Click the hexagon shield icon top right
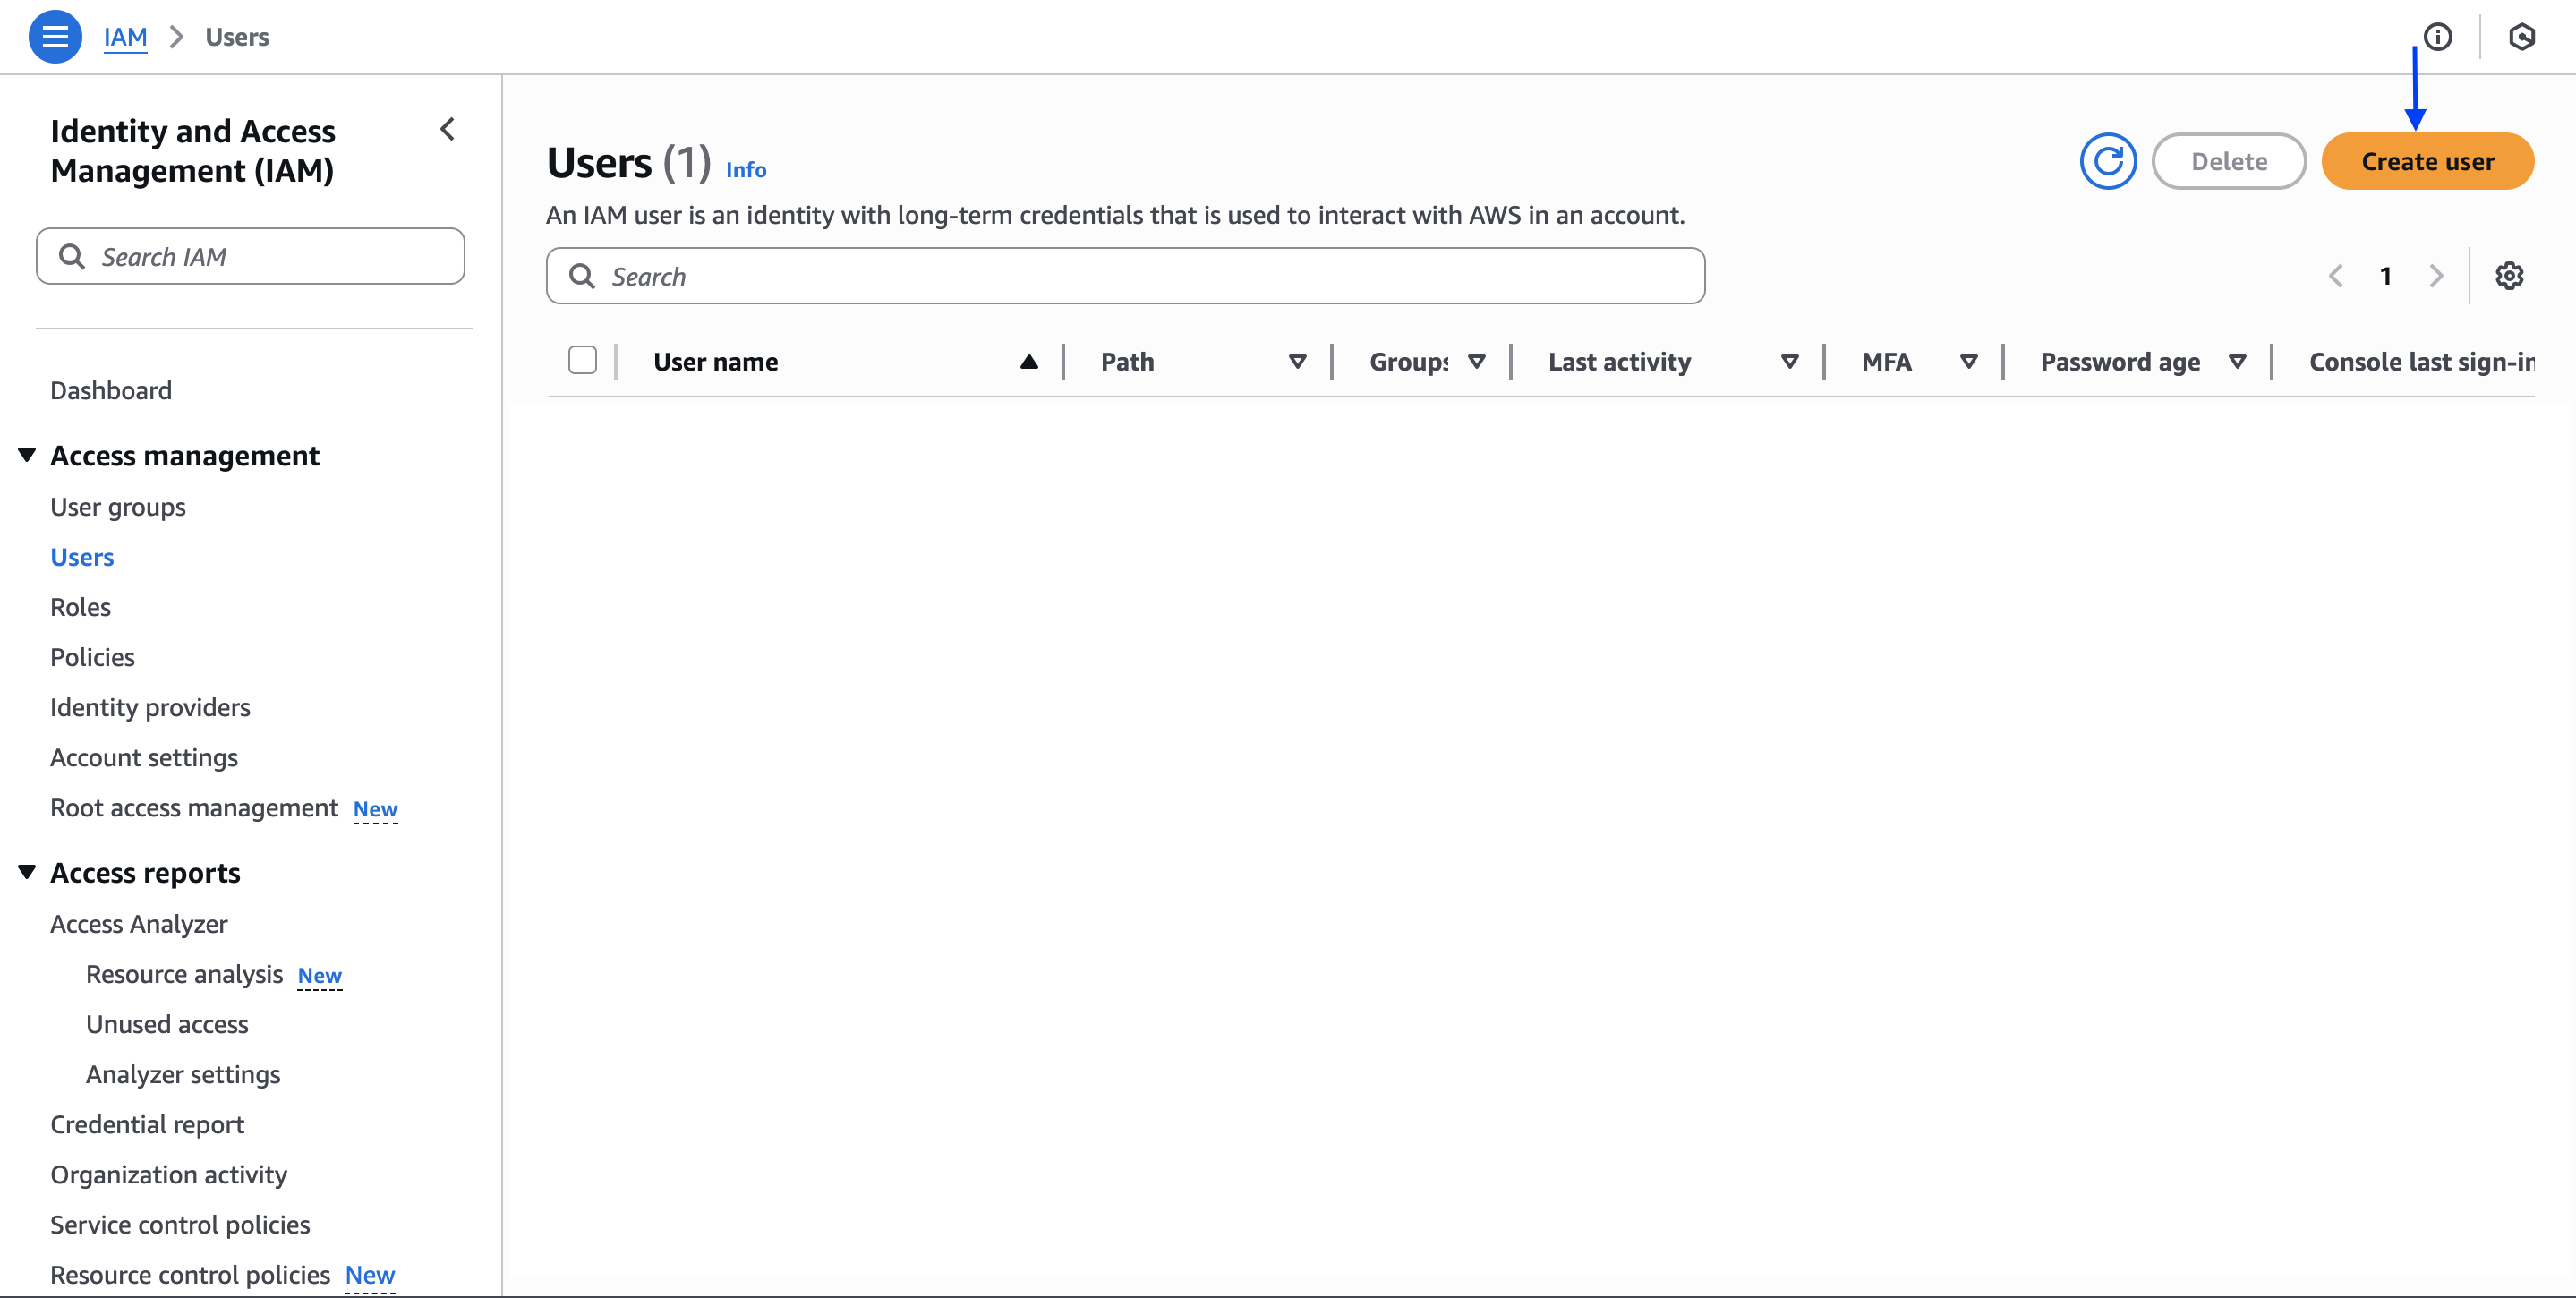 [x=2521, y=37]
